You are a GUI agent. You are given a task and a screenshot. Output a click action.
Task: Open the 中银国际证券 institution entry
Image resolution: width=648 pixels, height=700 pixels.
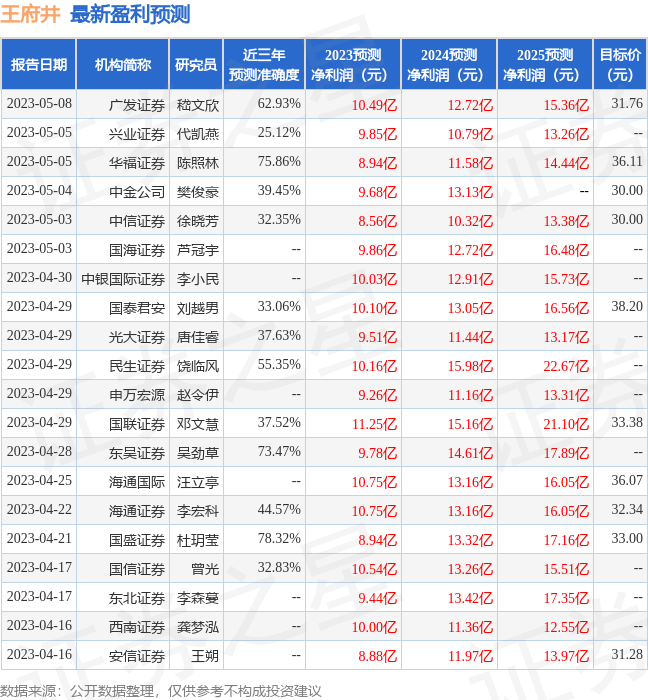click(123, 278)
